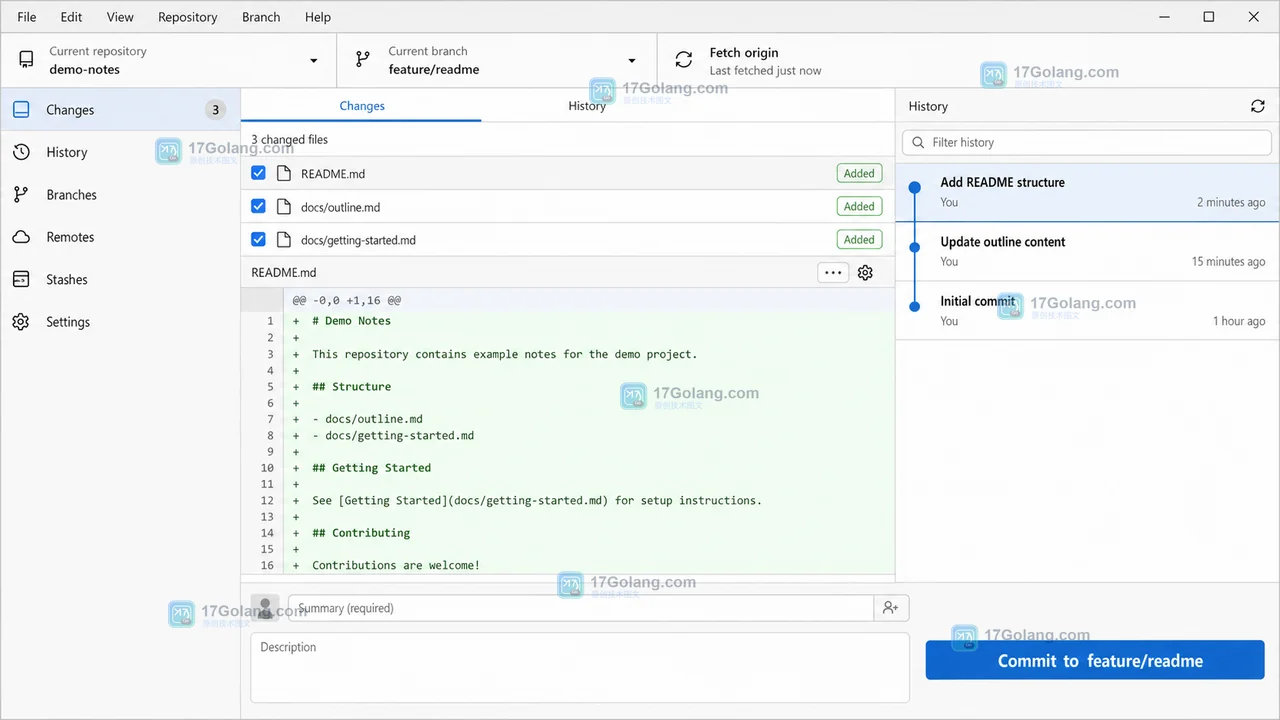
Task: Switch to the History tab in center pane
Action: pyautogui.click(x=587, y=106)
